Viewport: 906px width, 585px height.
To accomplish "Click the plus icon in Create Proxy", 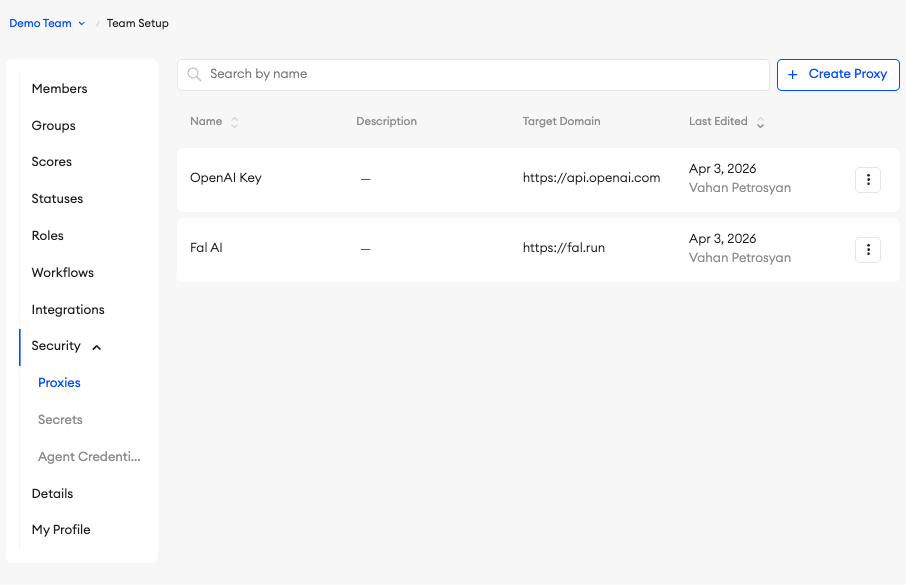I will [x=793, y=75].
